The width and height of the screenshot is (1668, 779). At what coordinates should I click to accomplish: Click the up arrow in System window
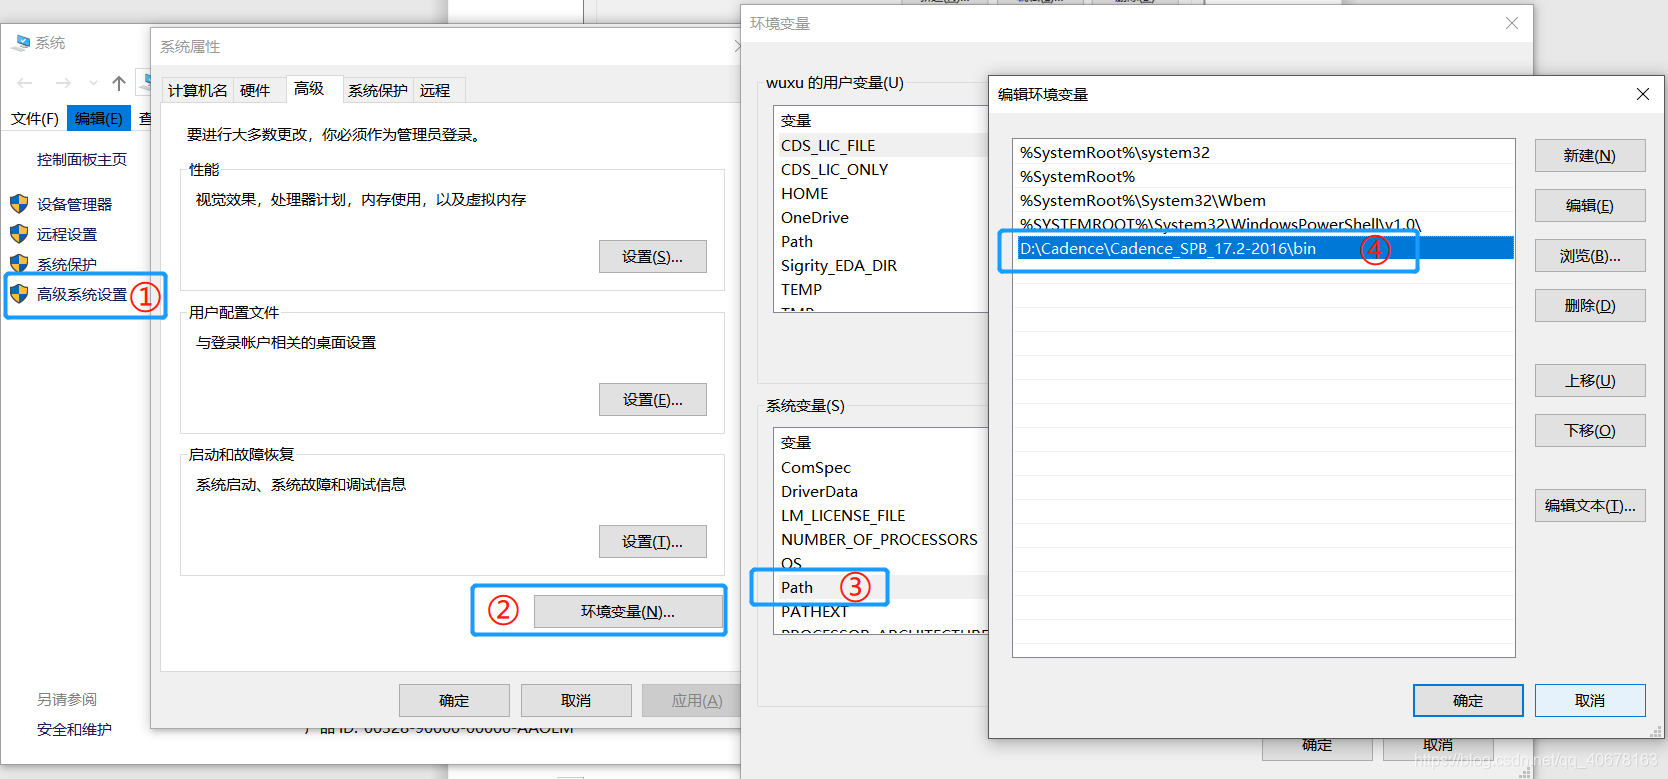point(119,83)
